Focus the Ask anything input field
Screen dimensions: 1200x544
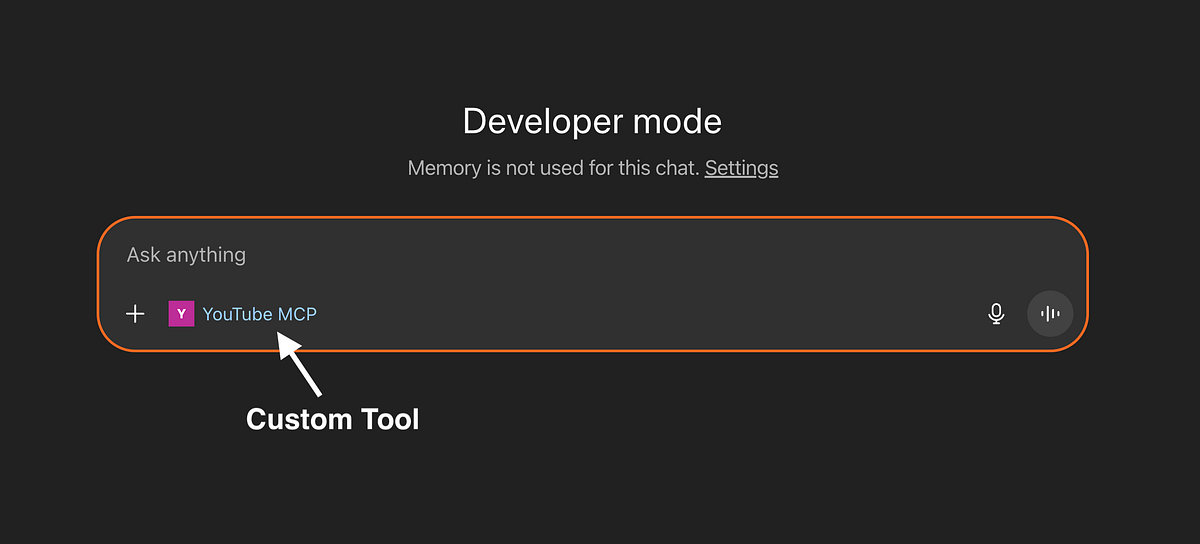point(500,255)
